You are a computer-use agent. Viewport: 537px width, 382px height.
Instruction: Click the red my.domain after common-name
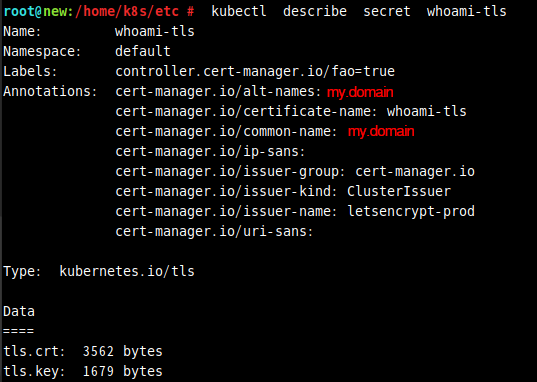point(381,132)
